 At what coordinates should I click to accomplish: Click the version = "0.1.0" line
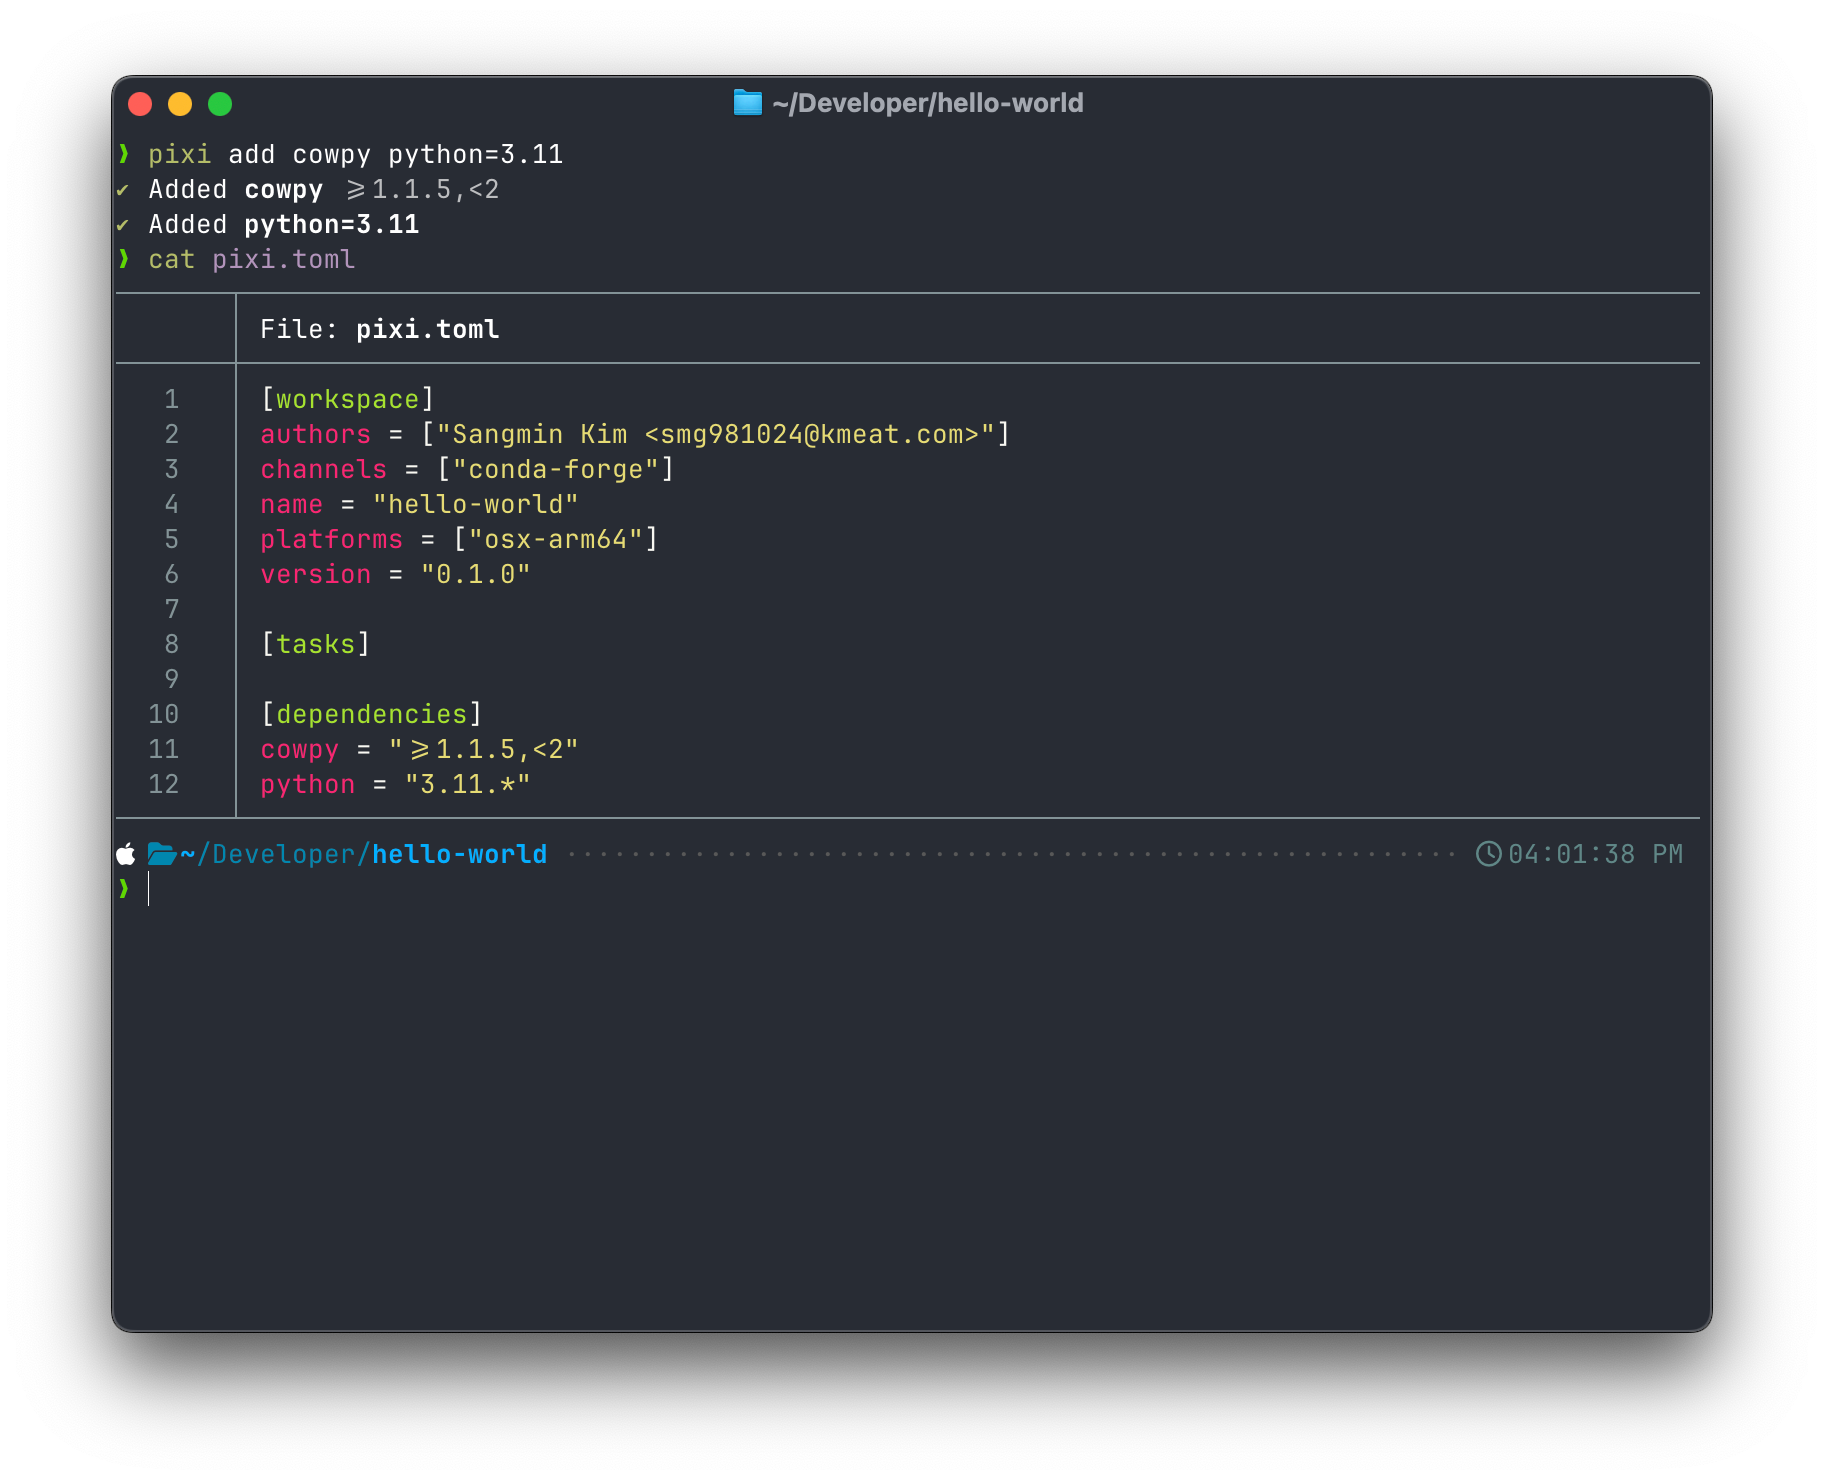pos(396,575)
